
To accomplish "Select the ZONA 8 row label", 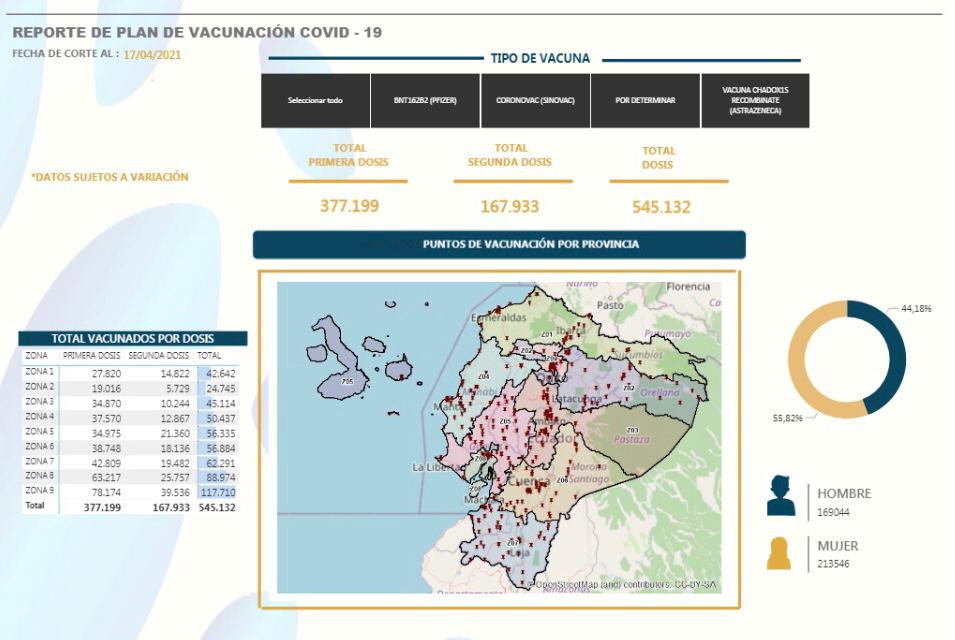I will coord(39,476).
